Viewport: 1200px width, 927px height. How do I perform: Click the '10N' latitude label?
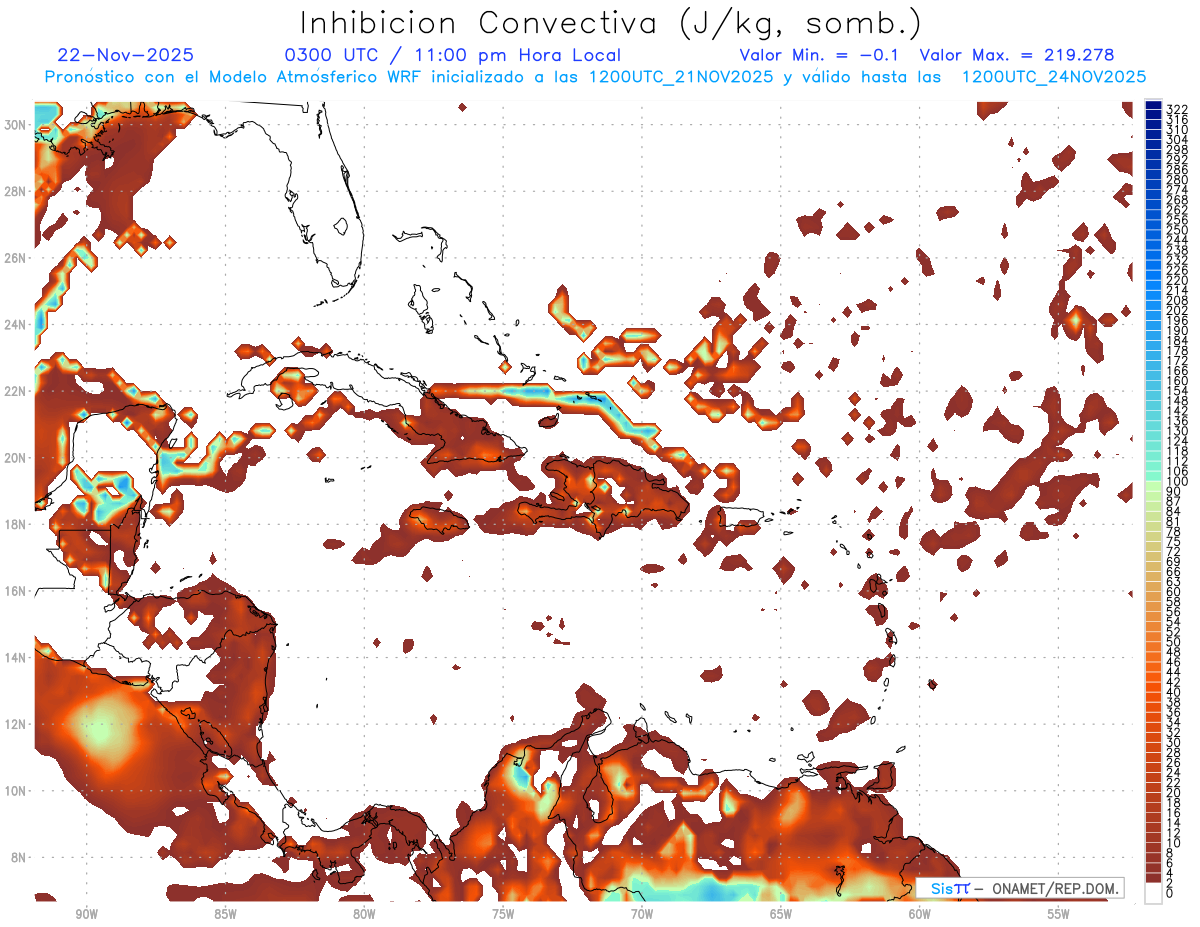16,791
